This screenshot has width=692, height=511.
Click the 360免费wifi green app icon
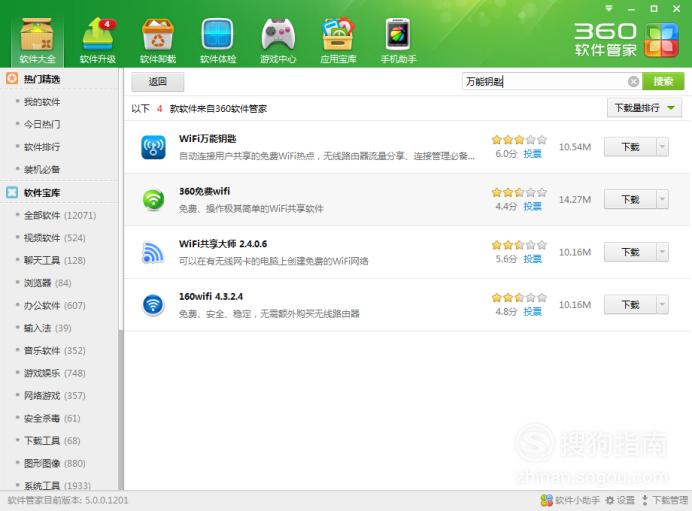[153, 199]
